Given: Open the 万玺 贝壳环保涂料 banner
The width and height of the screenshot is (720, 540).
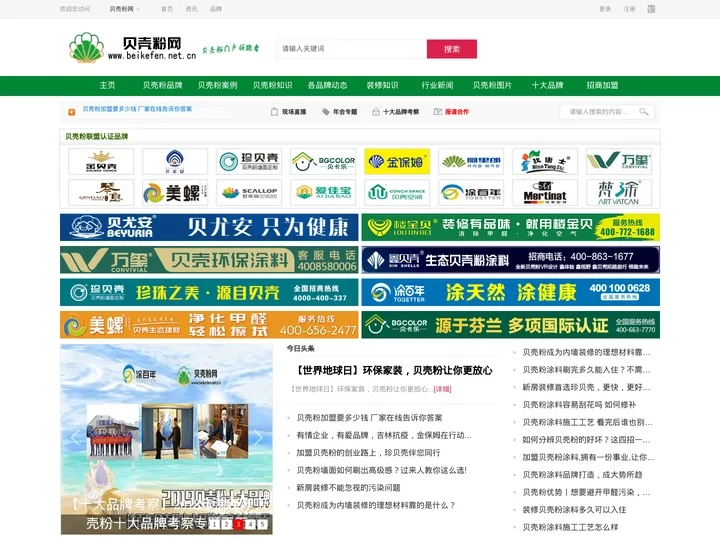Looking at the screenshot, I should [x=209, y=260].
